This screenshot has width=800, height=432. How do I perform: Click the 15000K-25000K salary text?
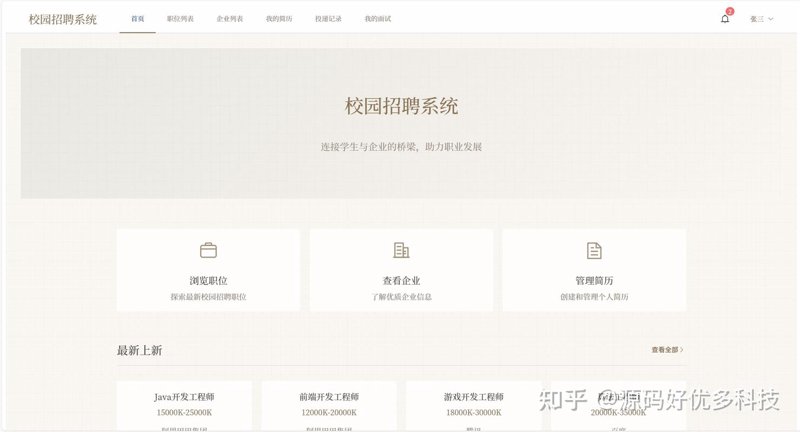pos(184,413)
